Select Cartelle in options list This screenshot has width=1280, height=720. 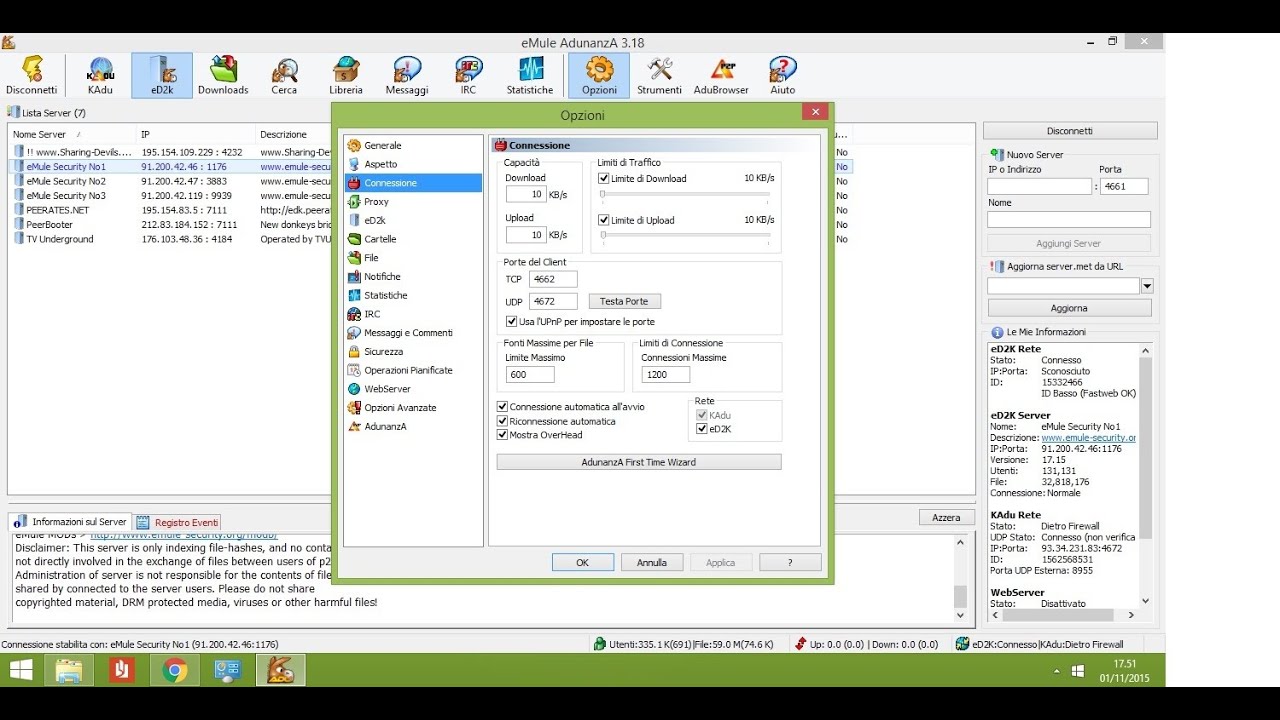(380, 239)
